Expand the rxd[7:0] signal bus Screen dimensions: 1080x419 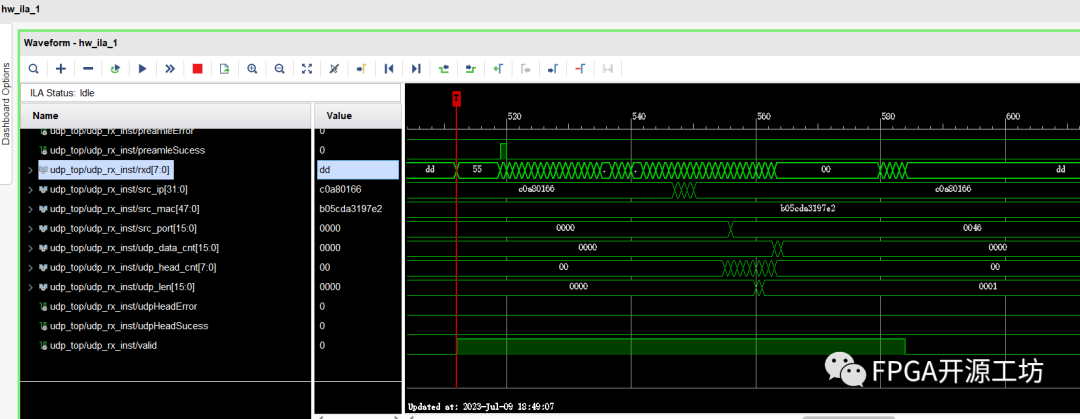(29, 170)
